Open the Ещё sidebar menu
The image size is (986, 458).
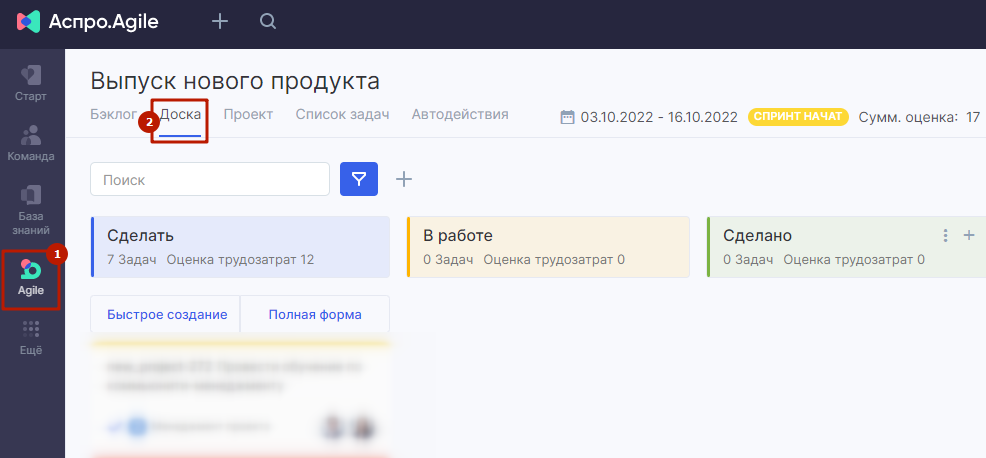coord(31,338)
